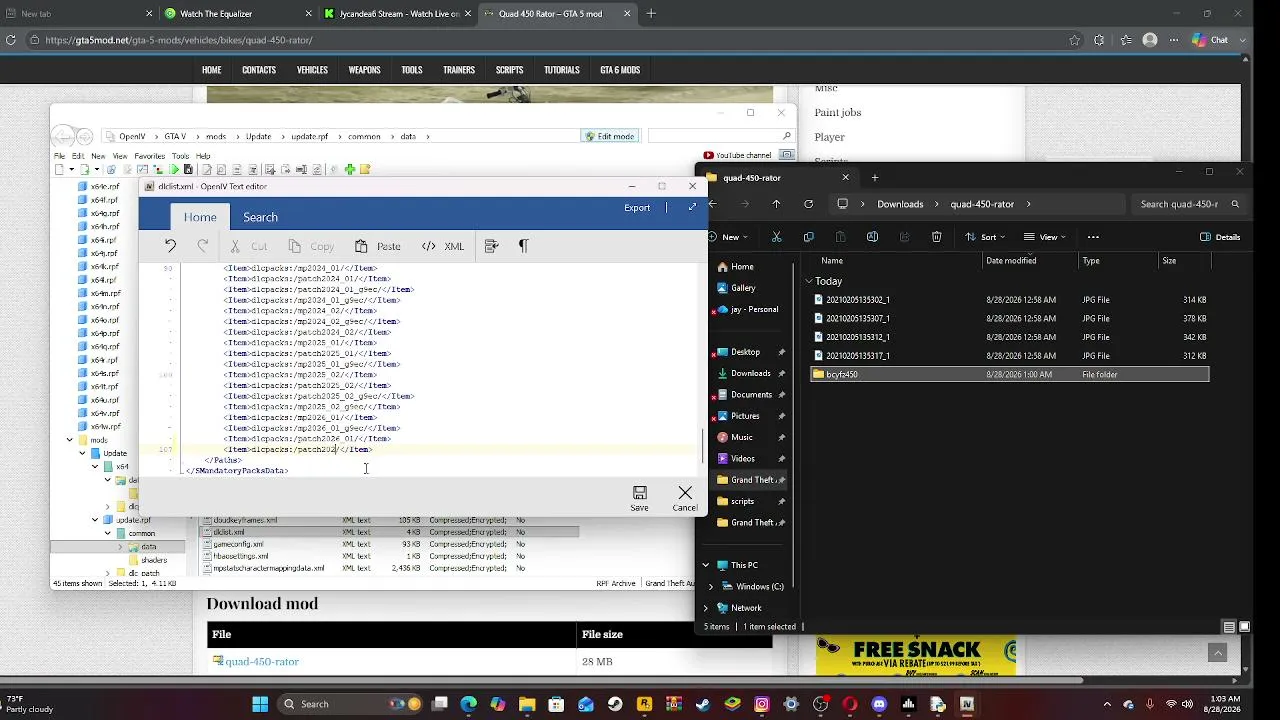Open the Sort dropdown in File Explorer

point(986,237)
